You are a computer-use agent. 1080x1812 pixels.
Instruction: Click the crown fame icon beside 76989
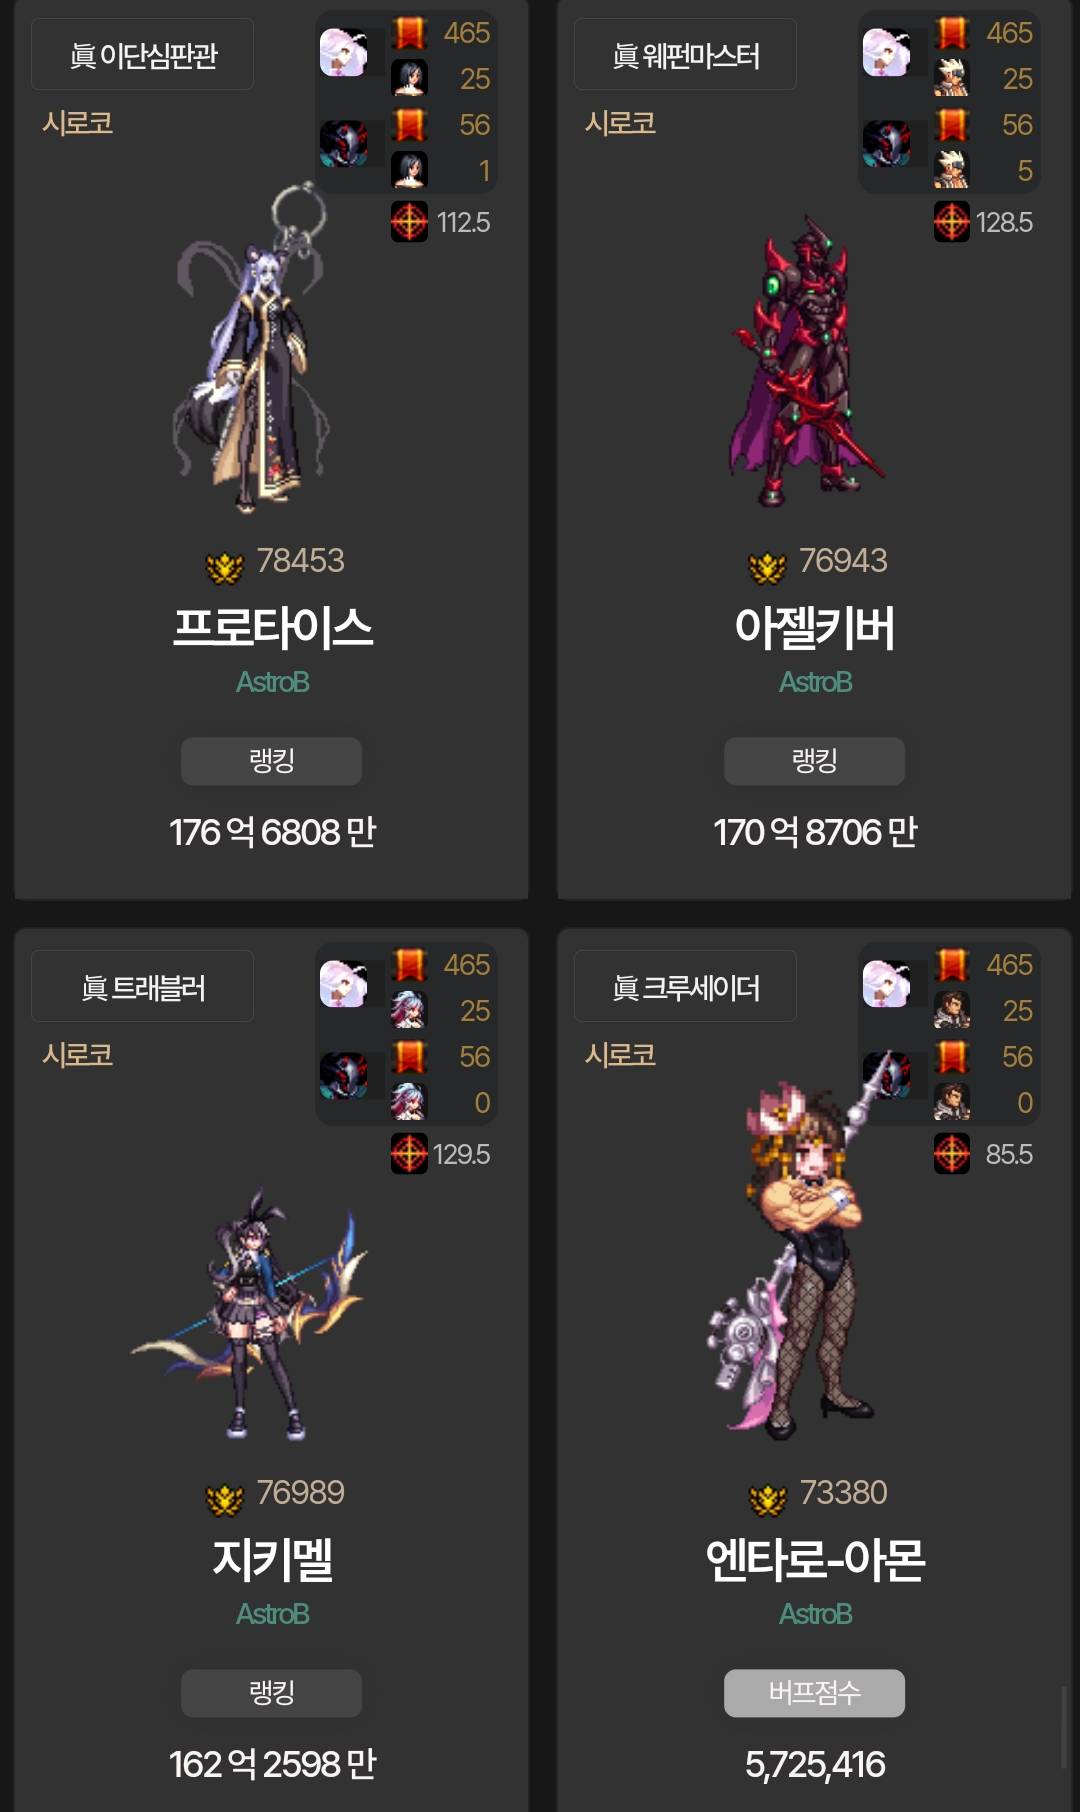click(224, 1500)
